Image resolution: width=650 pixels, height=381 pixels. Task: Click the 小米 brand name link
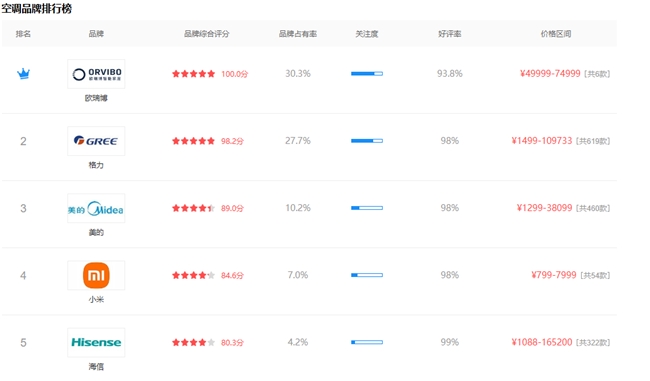[x=96, y=299]
